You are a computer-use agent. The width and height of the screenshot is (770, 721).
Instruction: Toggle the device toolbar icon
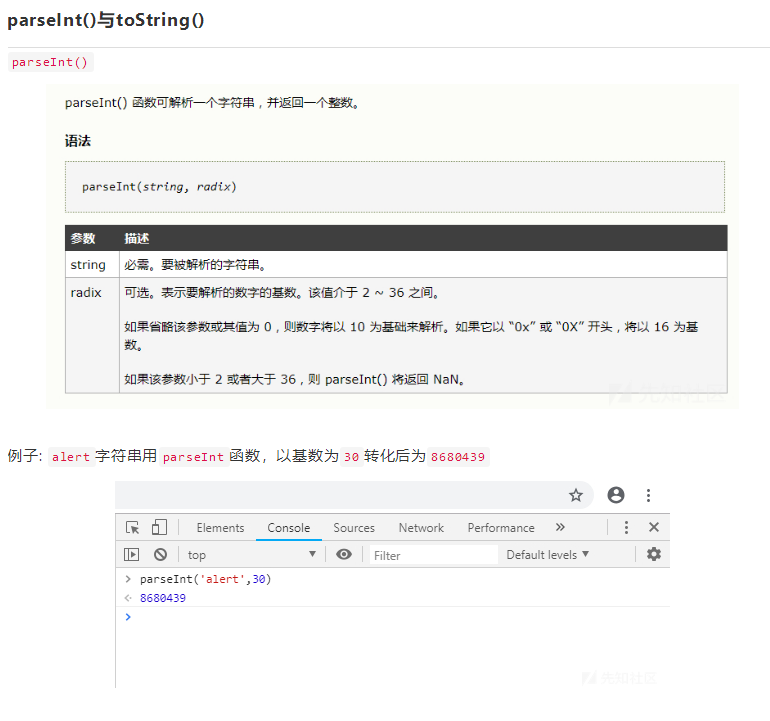click(159, 528)
